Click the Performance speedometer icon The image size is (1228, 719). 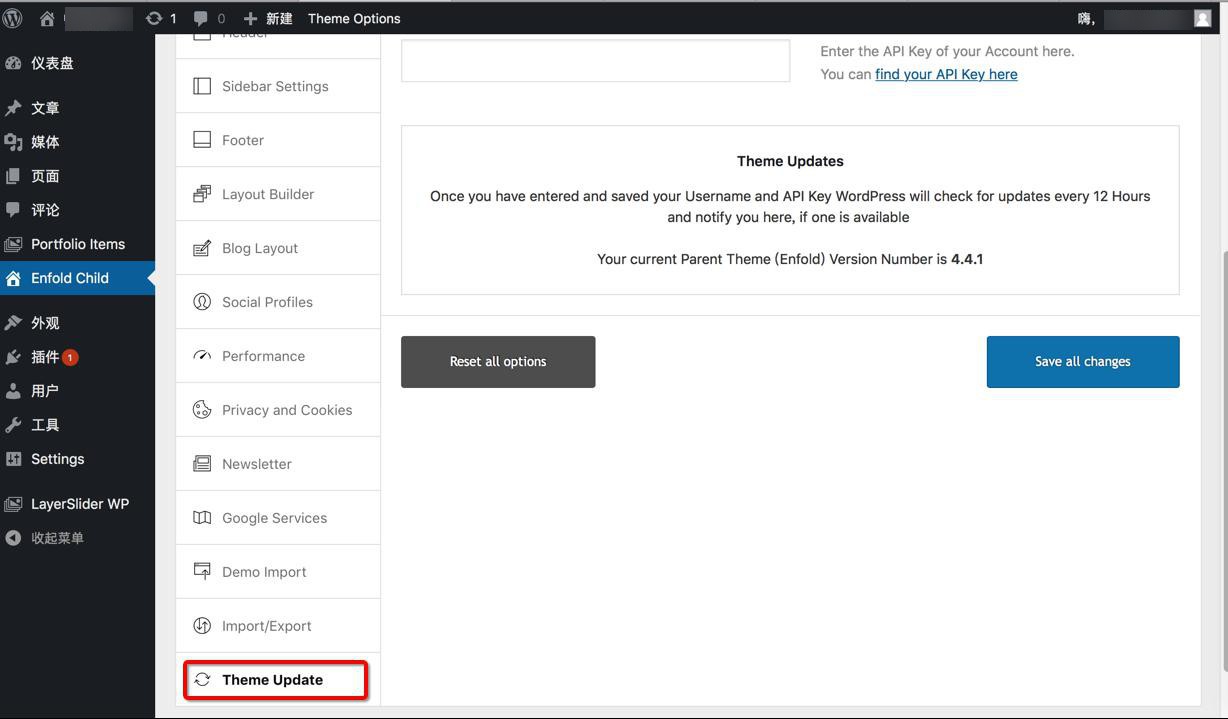pyautogui.click(x=202, y=356)
